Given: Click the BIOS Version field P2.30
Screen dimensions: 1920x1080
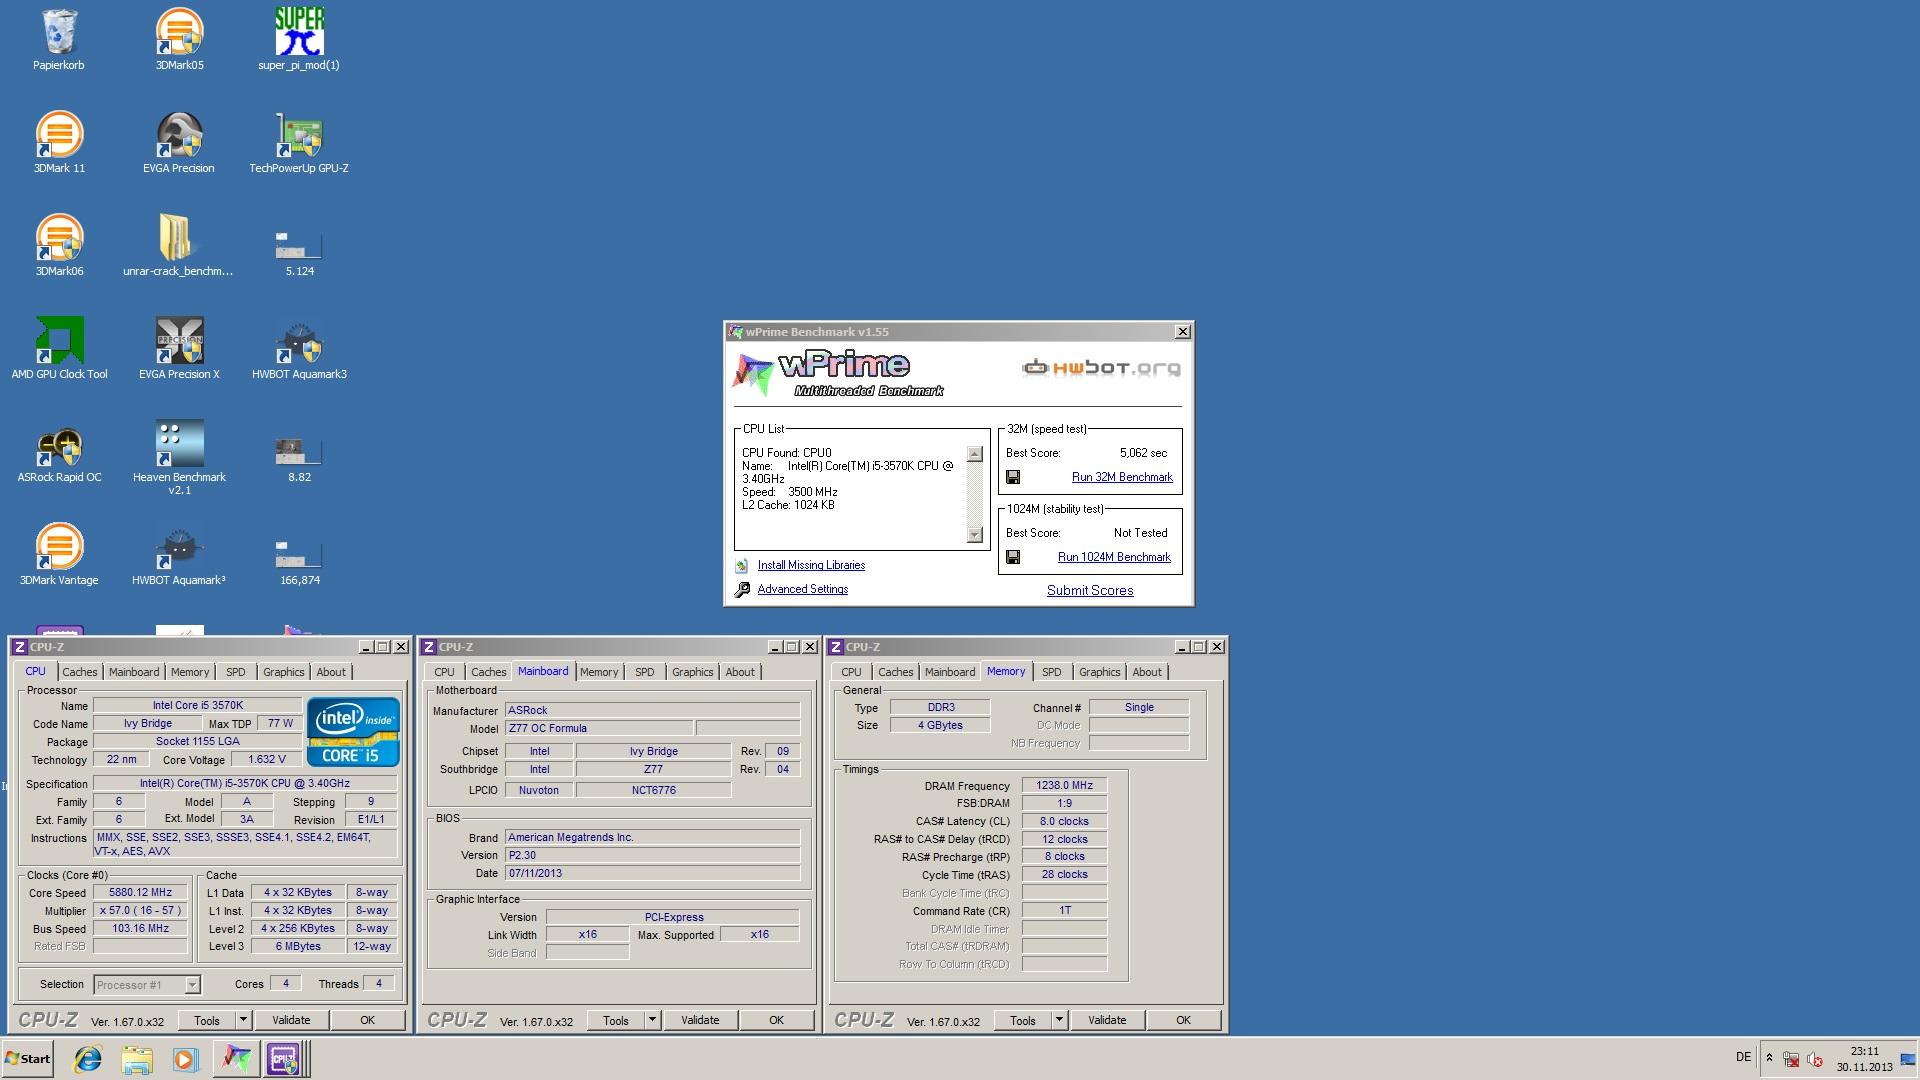Looking at the screenshot, I should [652, 856].
